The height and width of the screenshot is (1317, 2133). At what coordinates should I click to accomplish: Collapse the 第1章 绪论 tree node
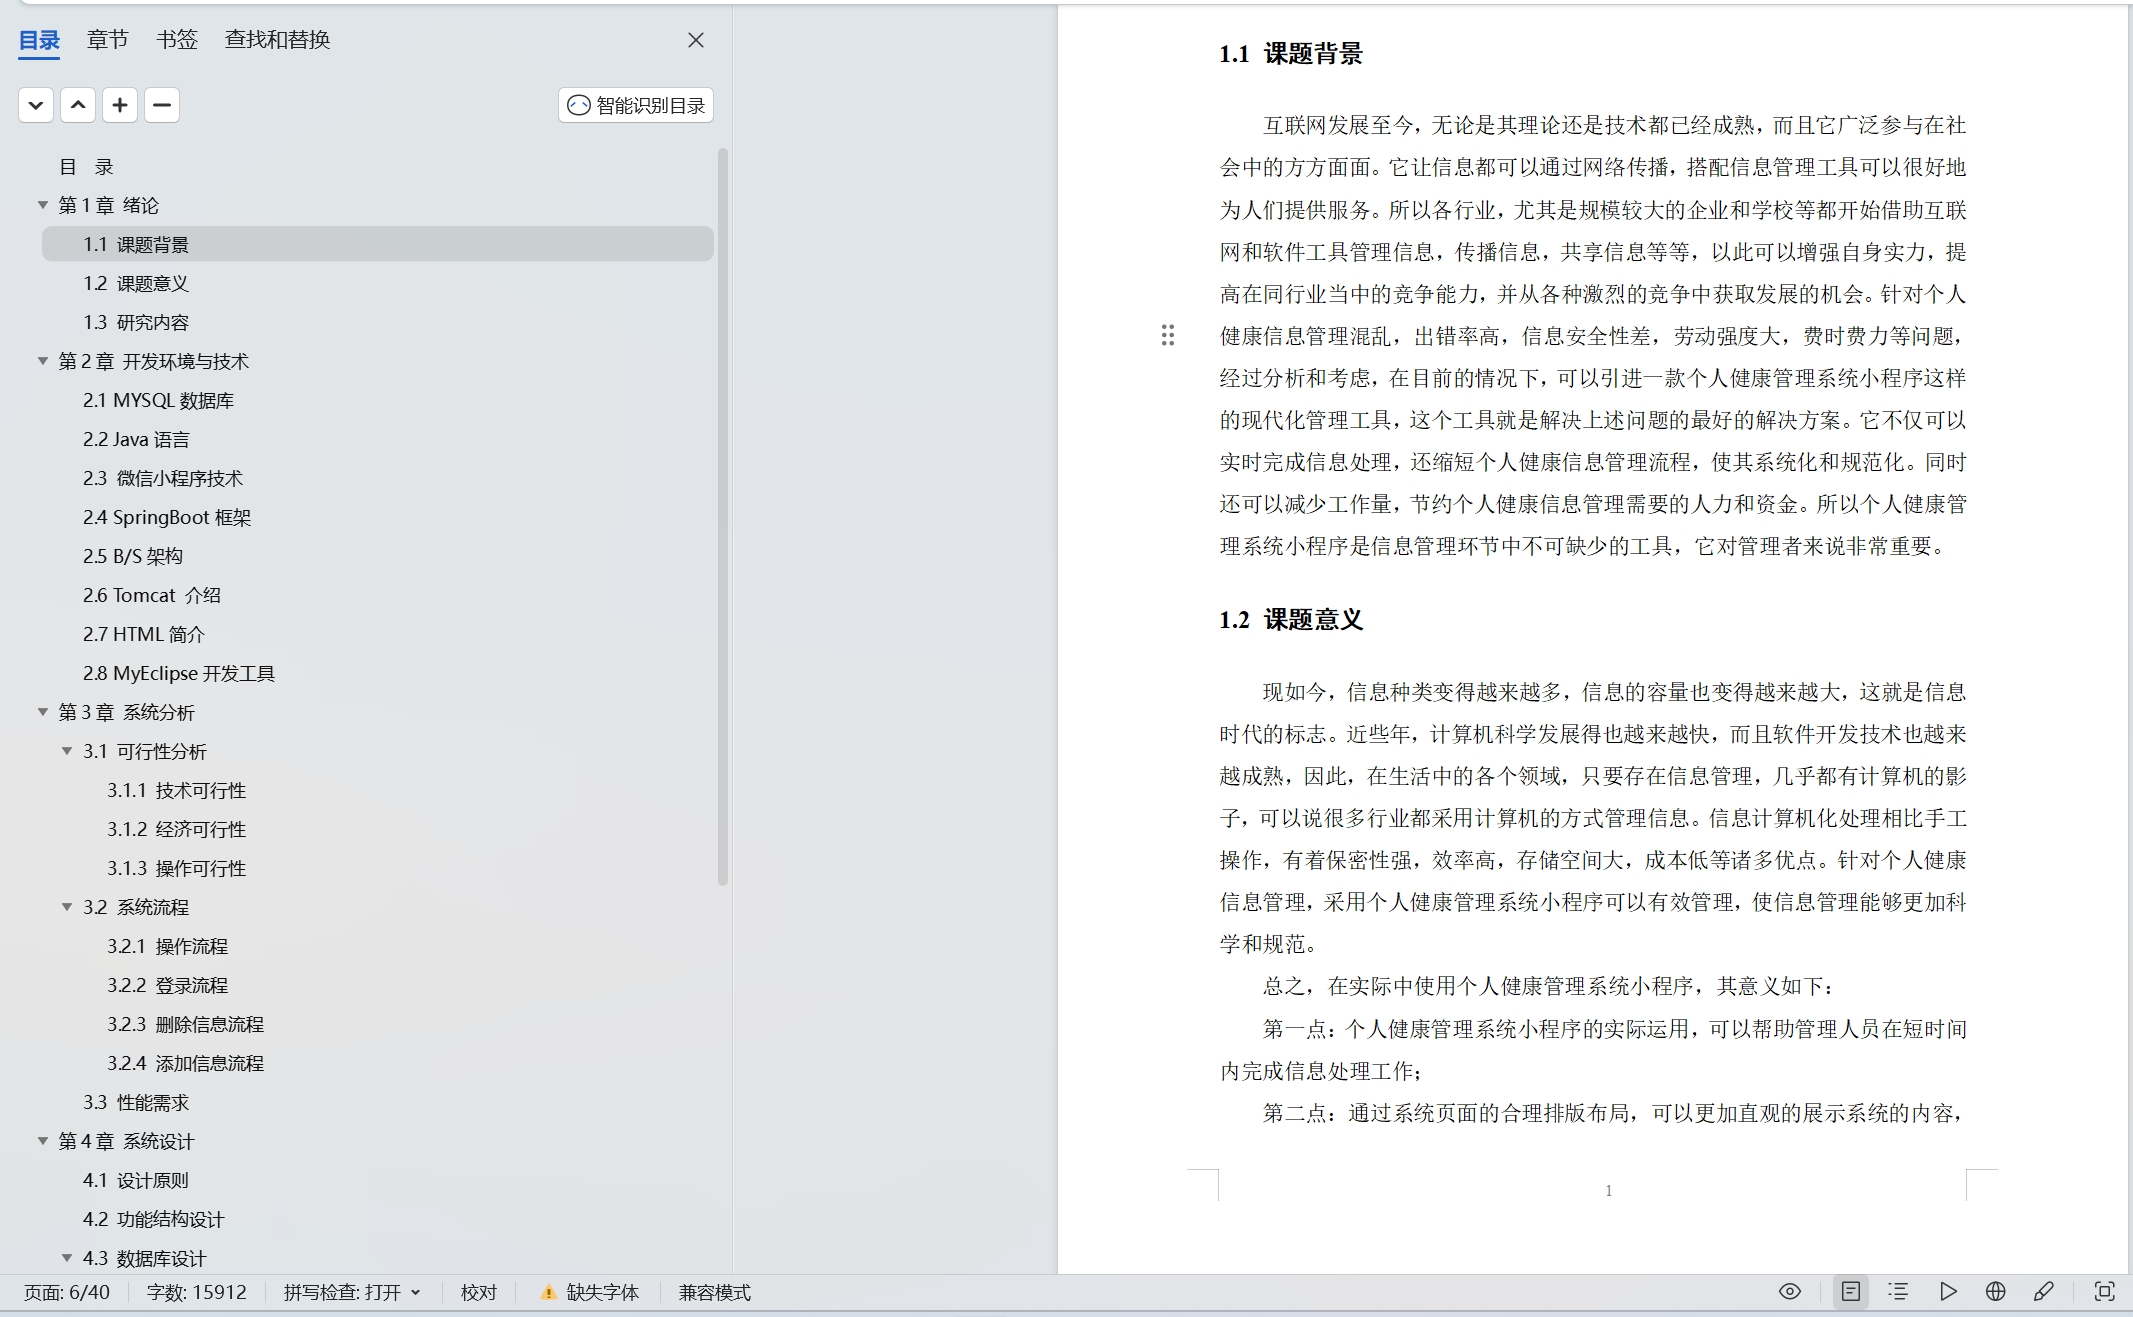[x=43, y=205]
